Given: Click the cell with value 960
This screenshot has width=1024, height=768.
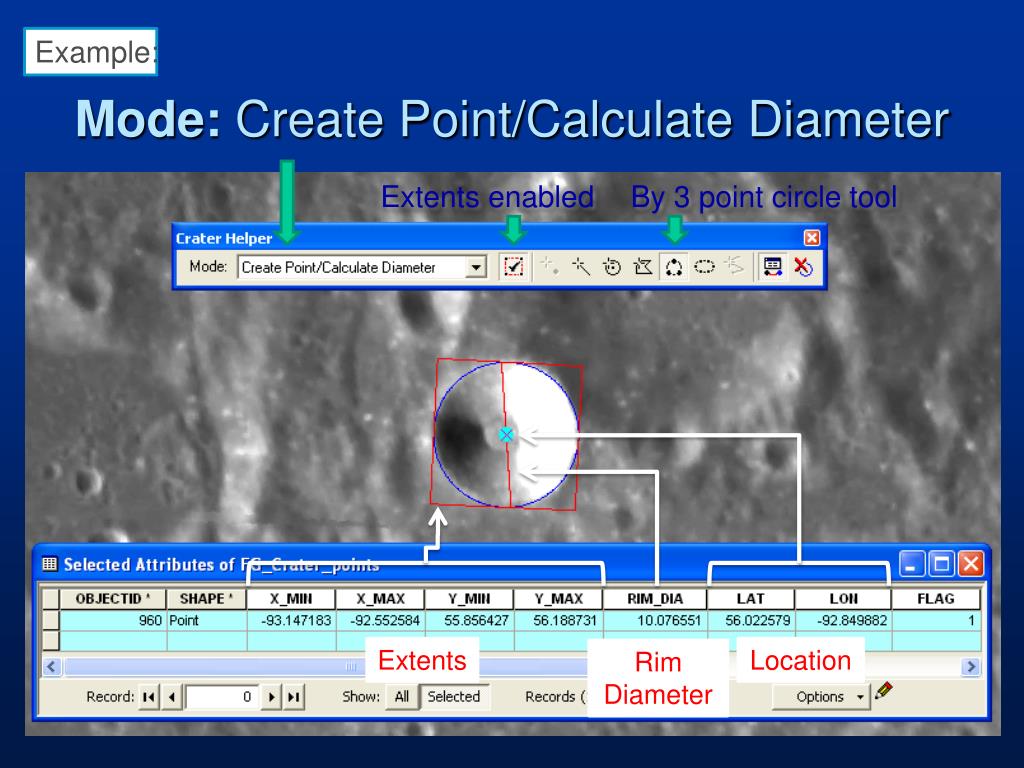Looking at the screenshot, I should pos(112,620).
